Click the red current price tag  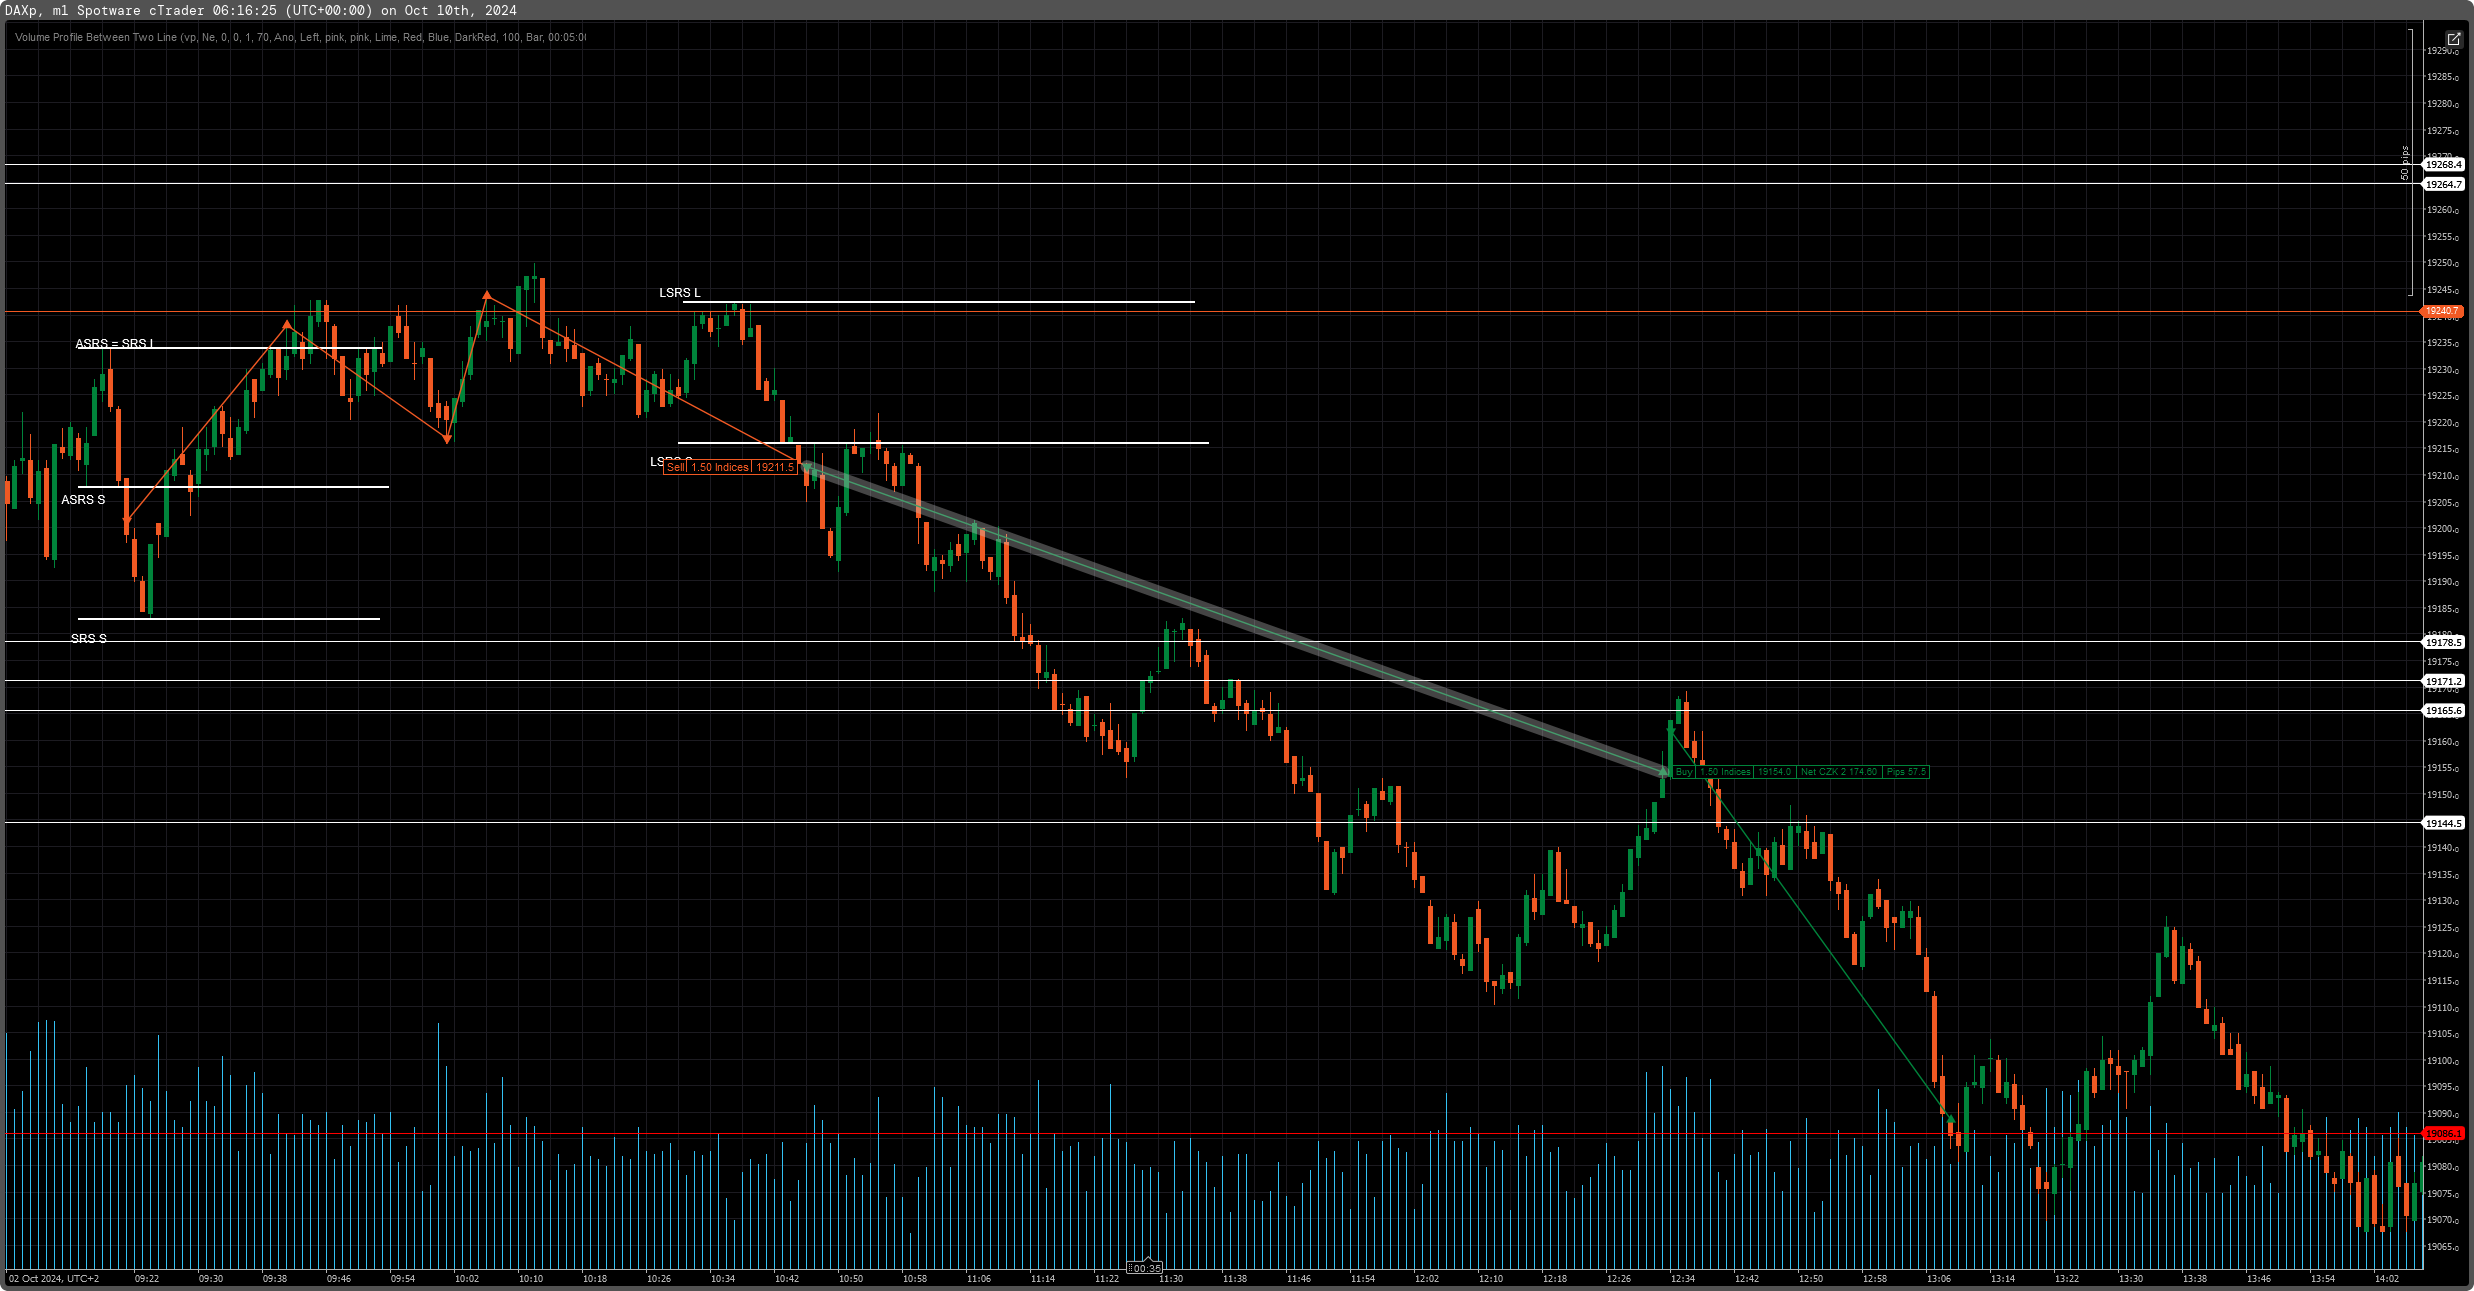point(2442,1134)
